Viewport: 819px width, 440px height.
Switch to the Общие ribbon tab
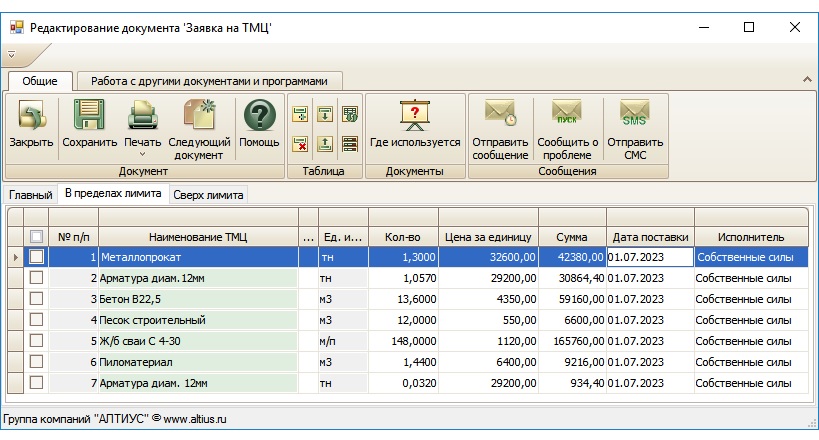40,81
